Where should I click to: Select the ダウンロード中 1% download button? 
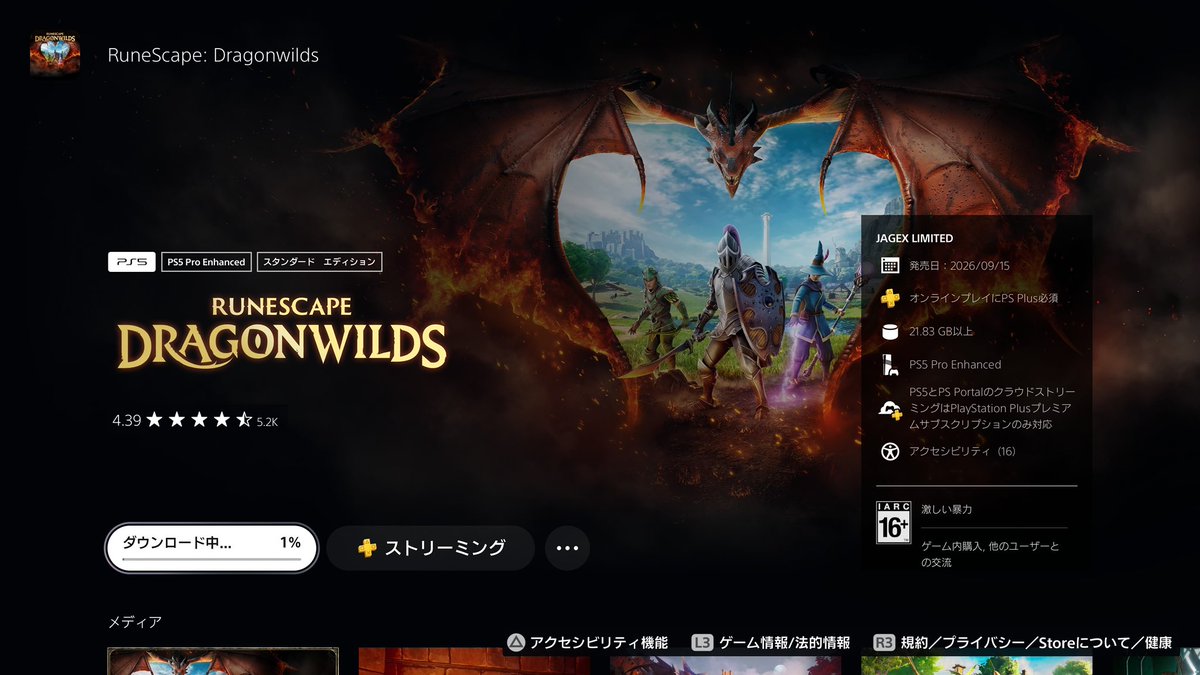[212, 547]
